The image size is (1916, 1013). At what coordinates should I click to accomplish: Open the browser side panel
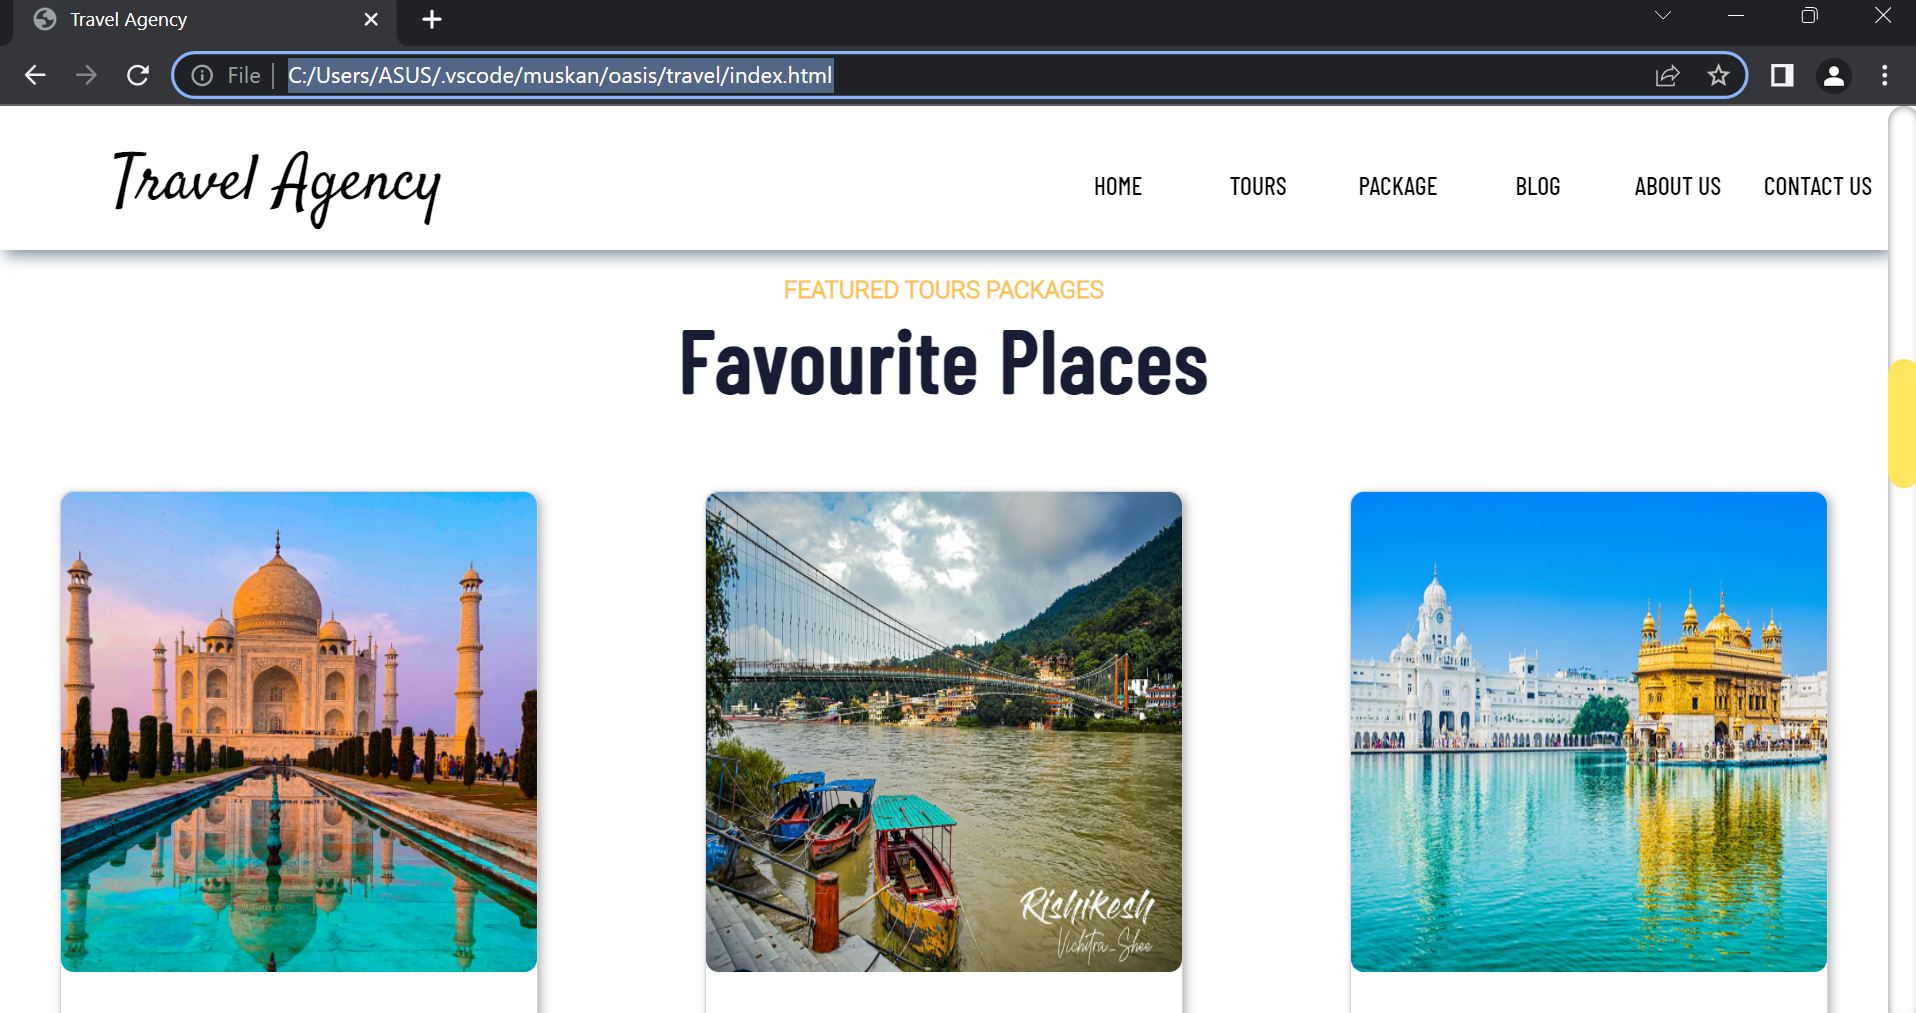coord(1782,75)
